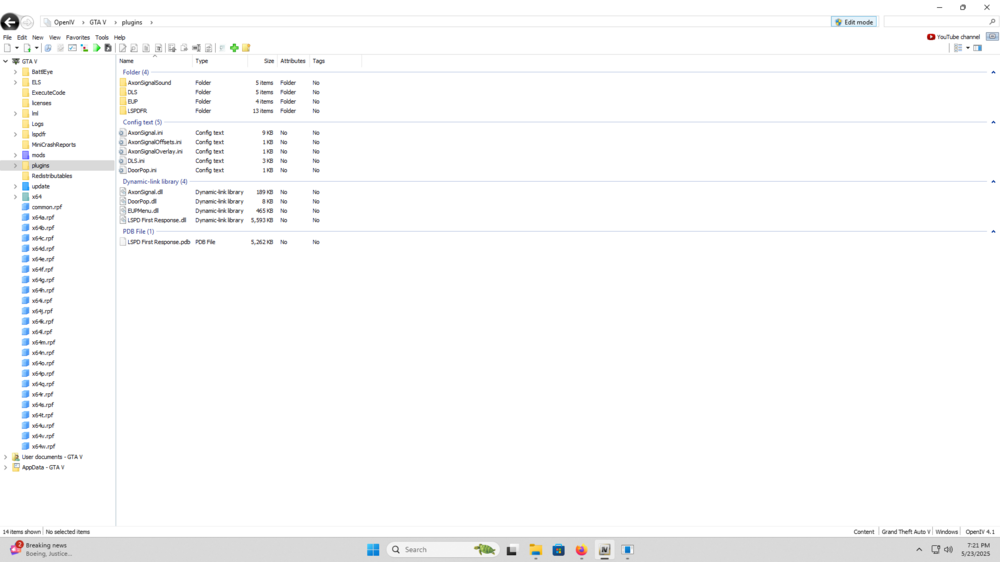Screen dimensions: 1000x562
Task: Click the add file icon with green arrow
Action: (x=27, y=48)
